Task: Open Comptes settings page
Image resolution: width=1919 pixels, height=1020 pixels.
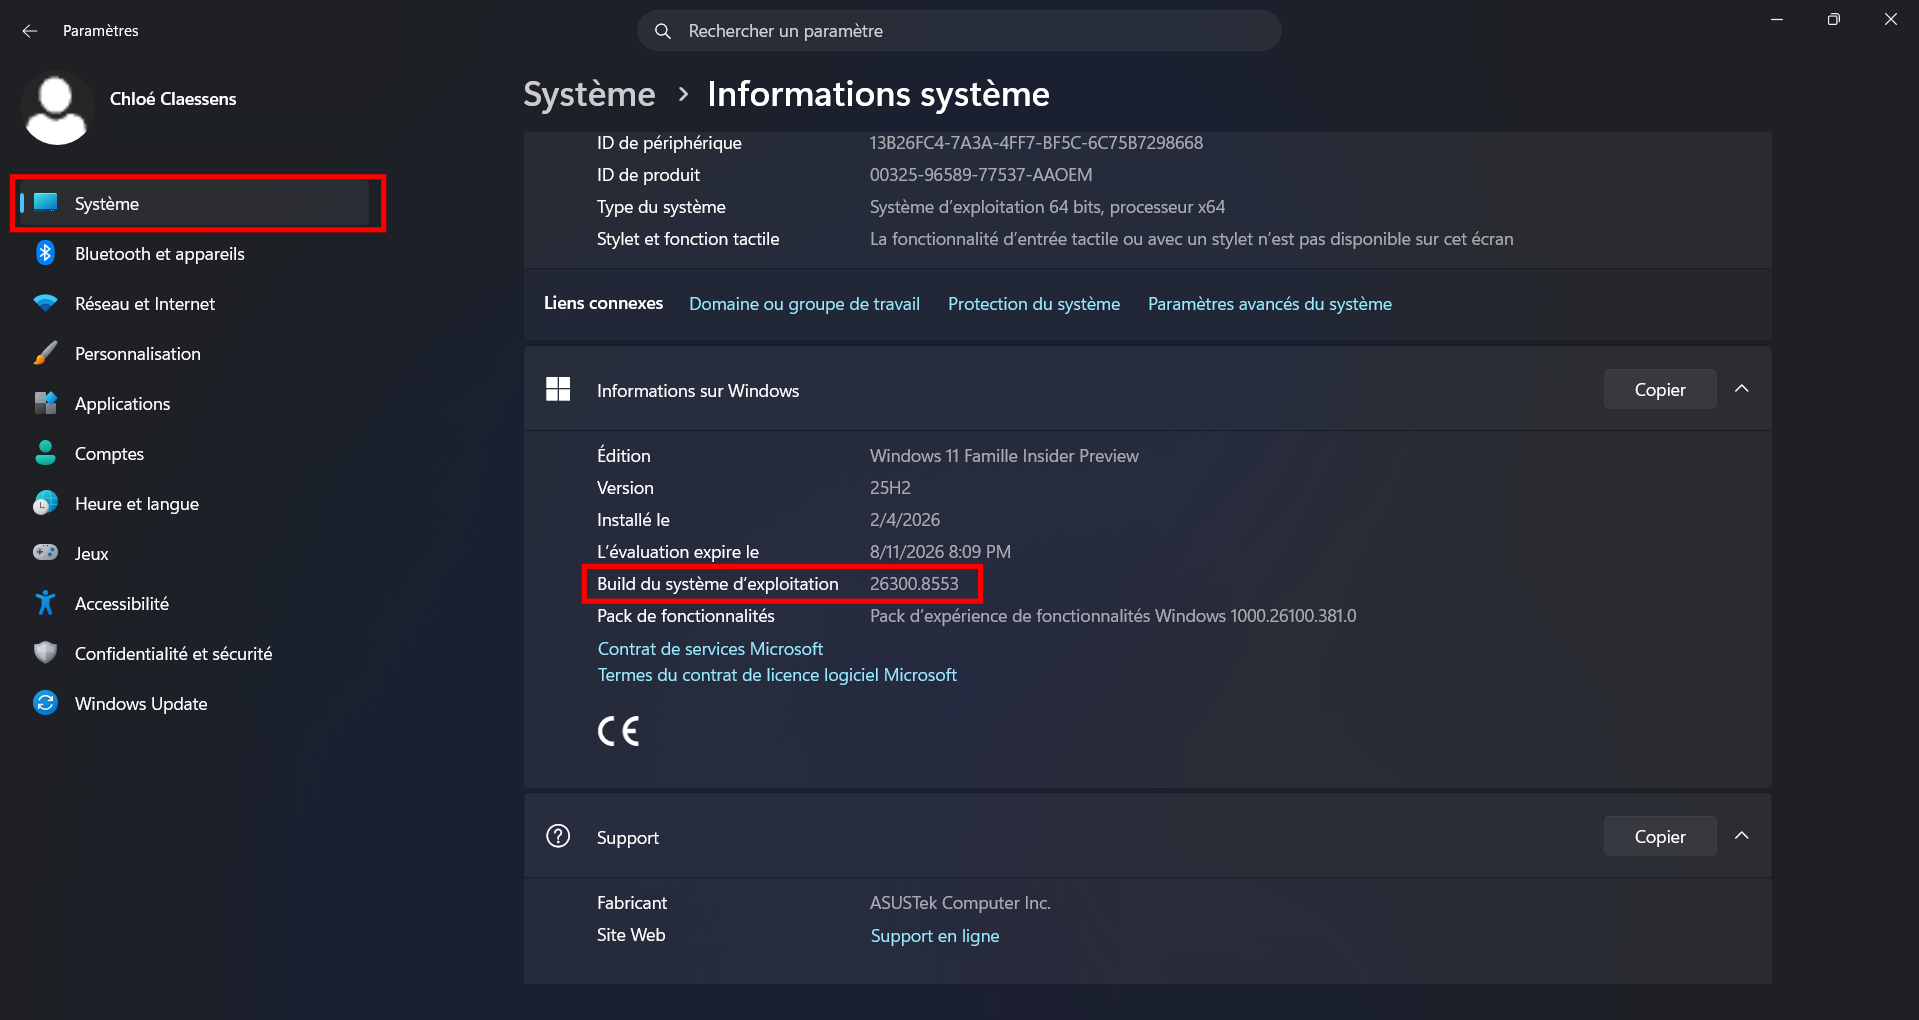Action: (x=194, y=453)
